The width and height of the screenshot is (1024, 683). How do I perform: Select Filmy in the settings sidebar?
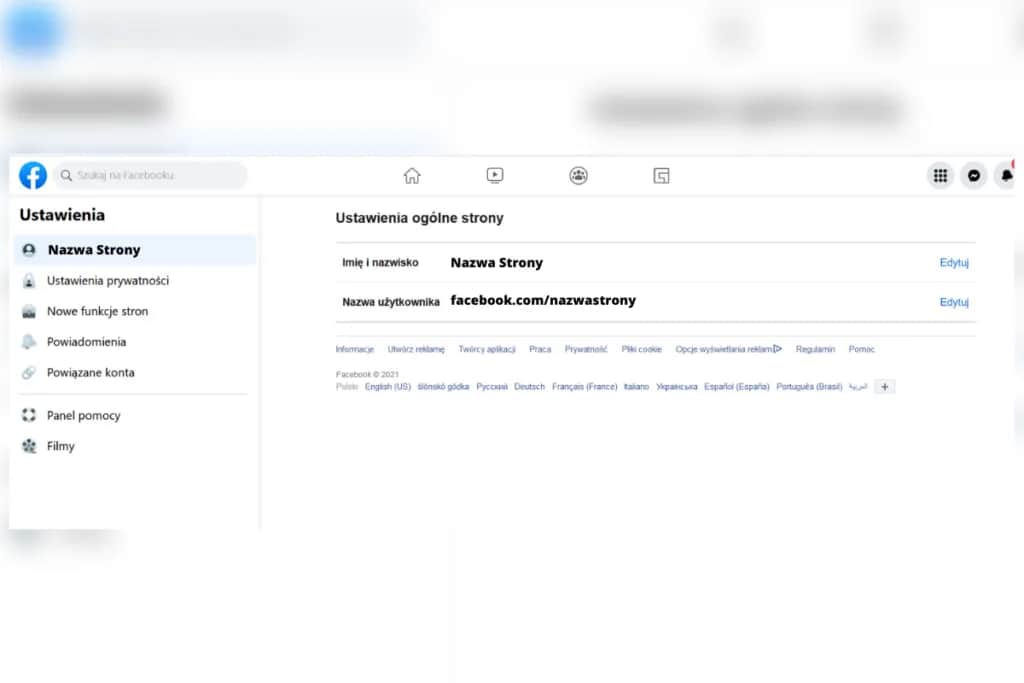tap(62, 446)
